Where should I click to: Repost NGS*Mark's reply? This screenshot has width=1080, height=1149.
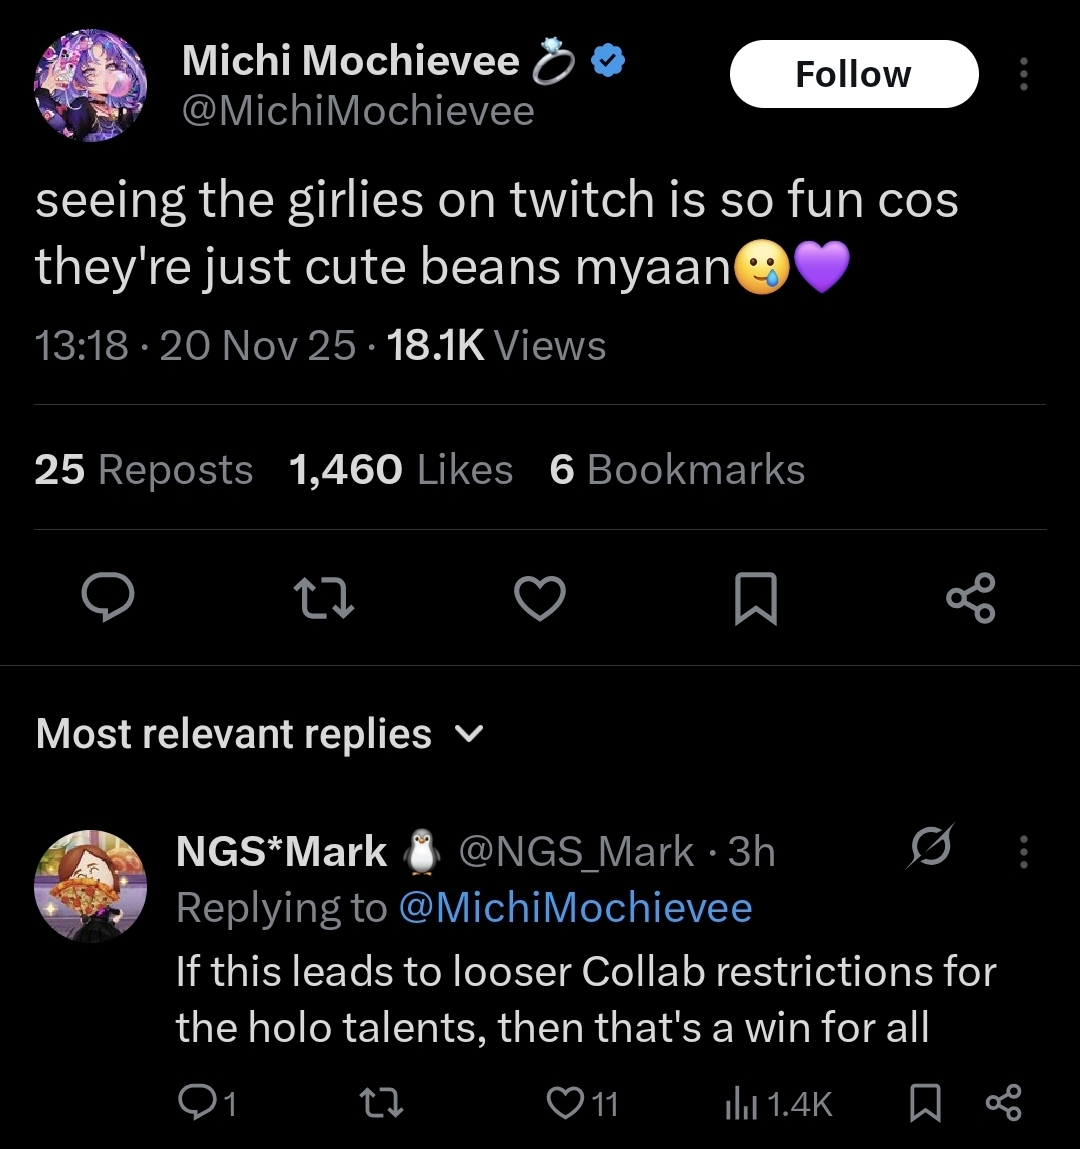click(x=381, y=1103)
